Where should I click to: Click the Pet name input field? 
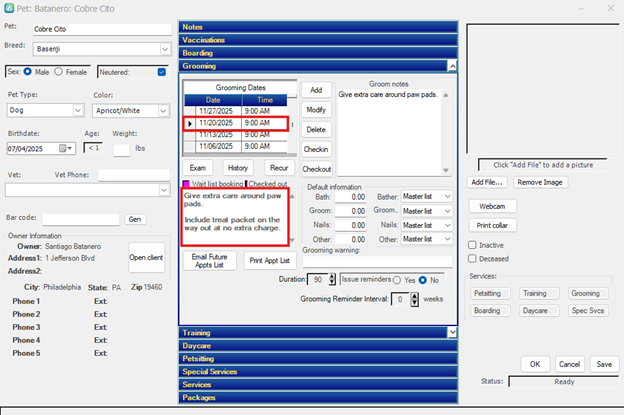pos(102,29)
